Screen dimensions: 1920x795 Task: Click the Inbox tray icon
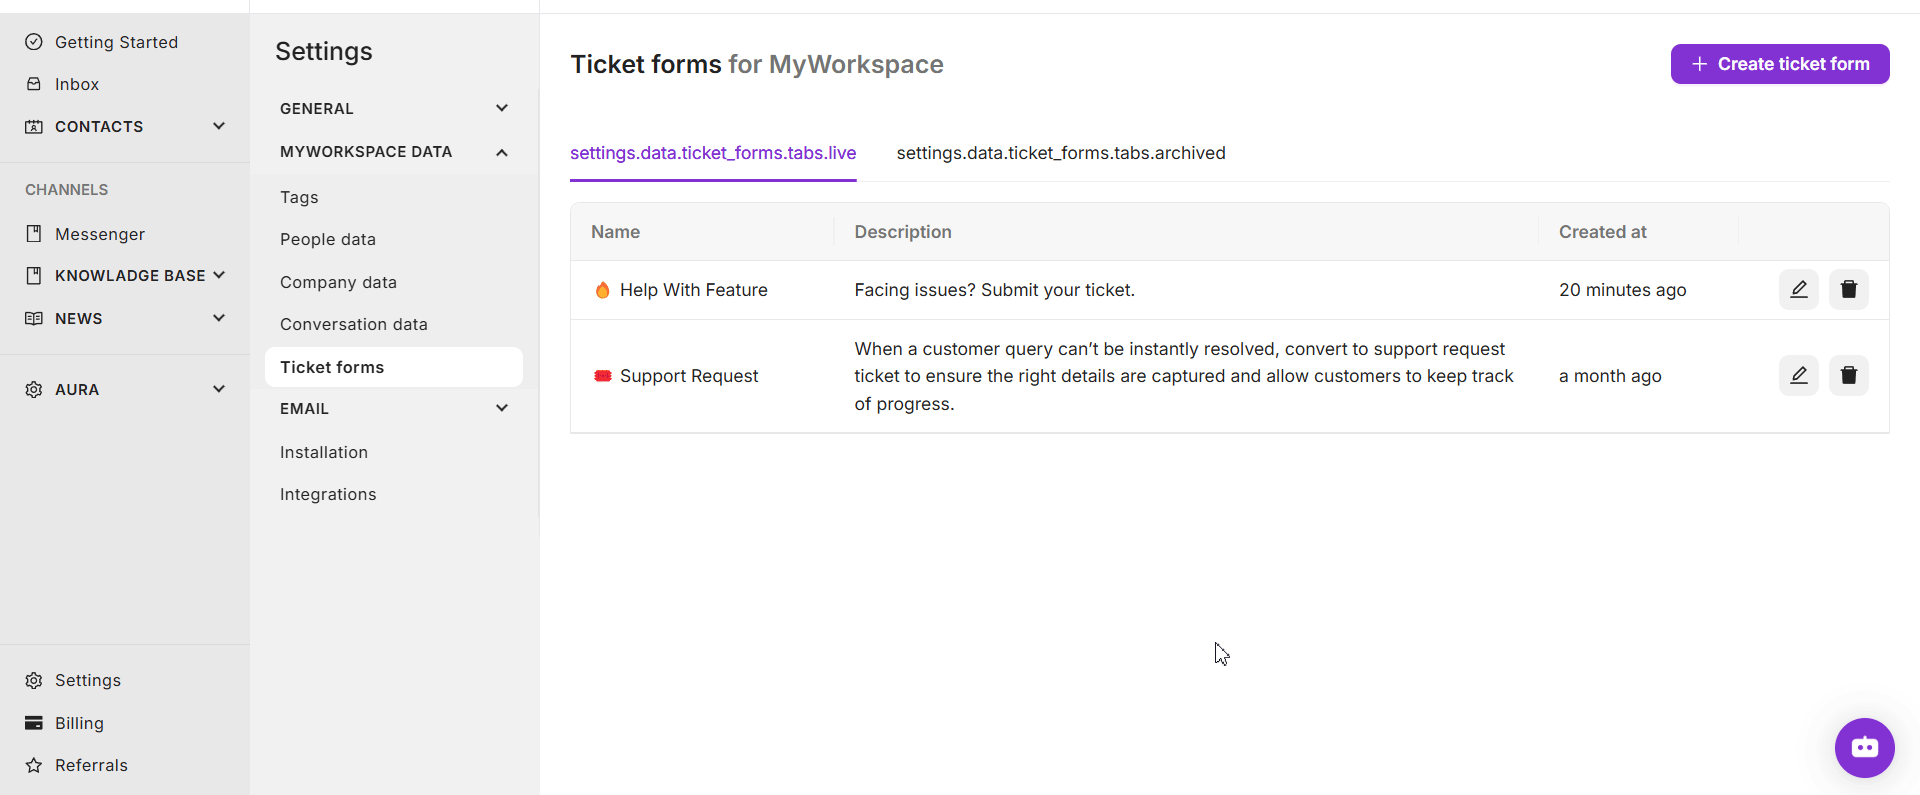click(34, 84)
